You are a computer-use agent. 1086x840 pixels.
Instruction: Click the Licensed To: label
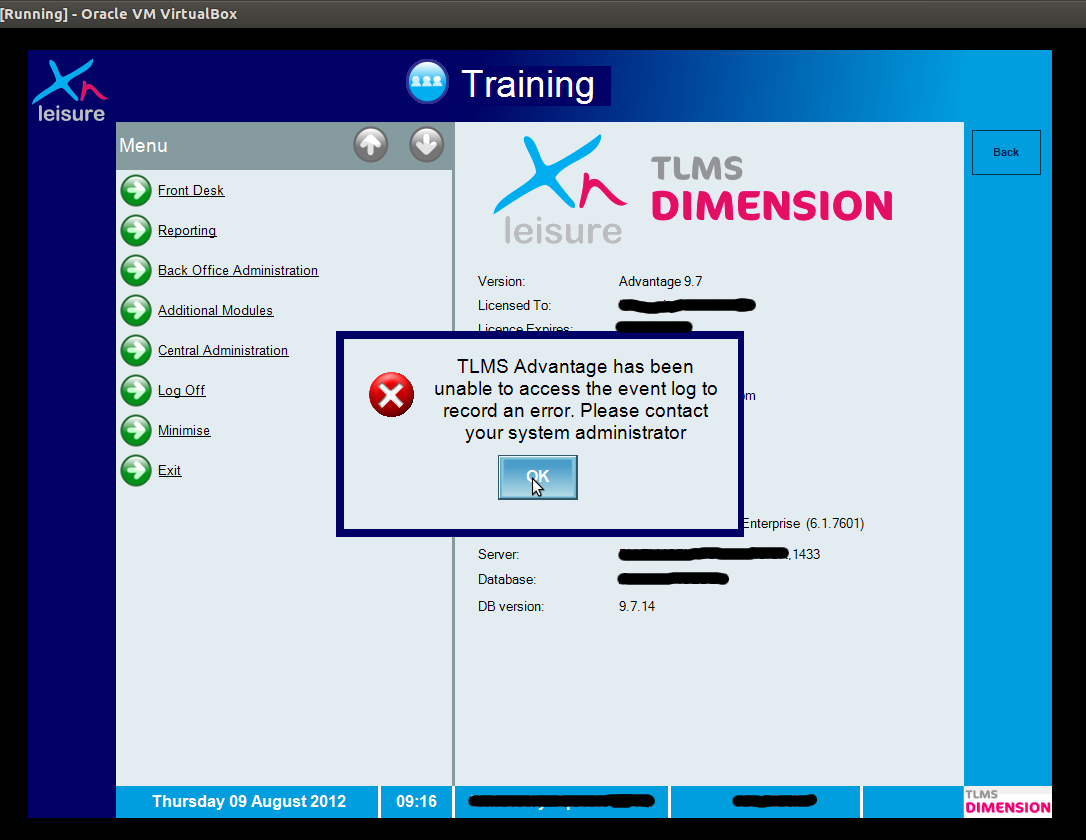tap(515, 305)
